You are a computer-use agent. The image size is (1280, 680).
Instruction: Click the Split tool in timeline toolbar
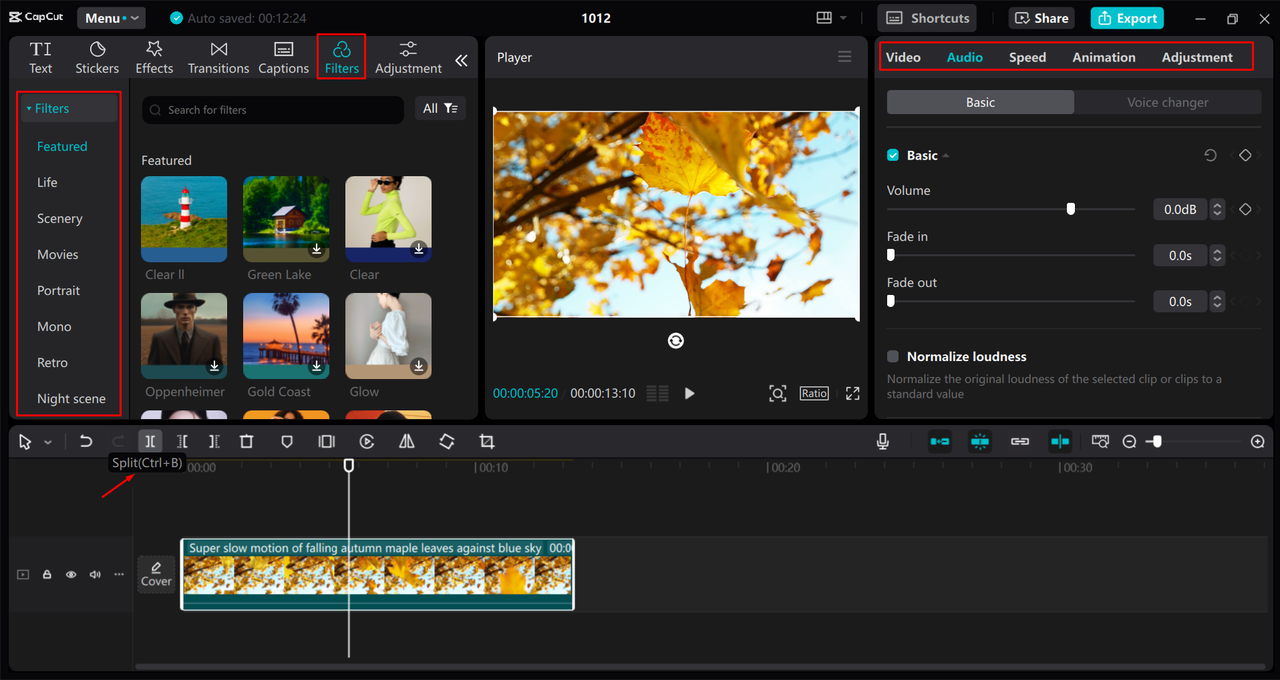[x=149, y=441]
